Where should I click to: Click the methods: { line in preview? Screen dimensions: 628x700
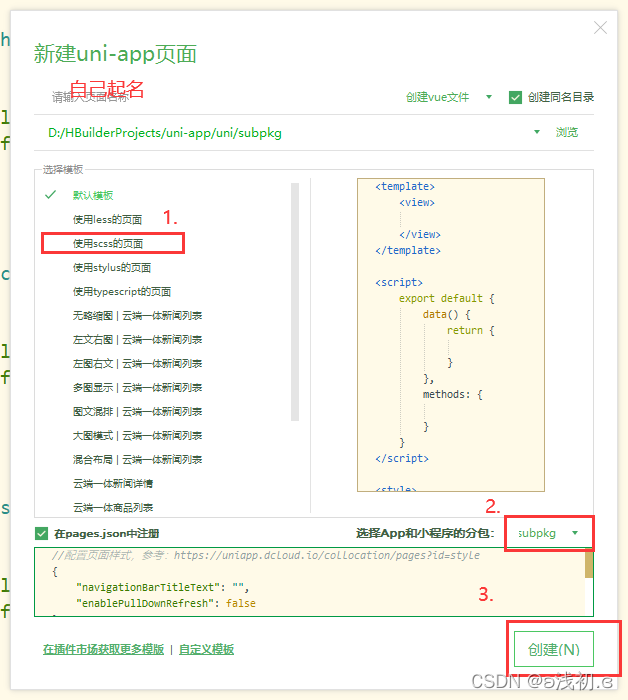pyautogui.click(x=453, y=394)
